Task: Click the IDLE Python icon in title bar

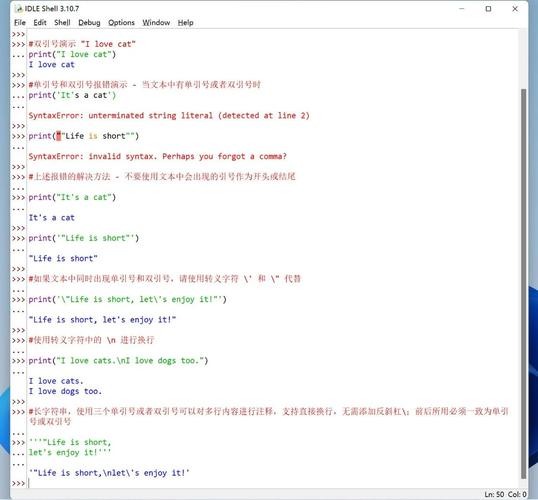Action: click(19, 9)
